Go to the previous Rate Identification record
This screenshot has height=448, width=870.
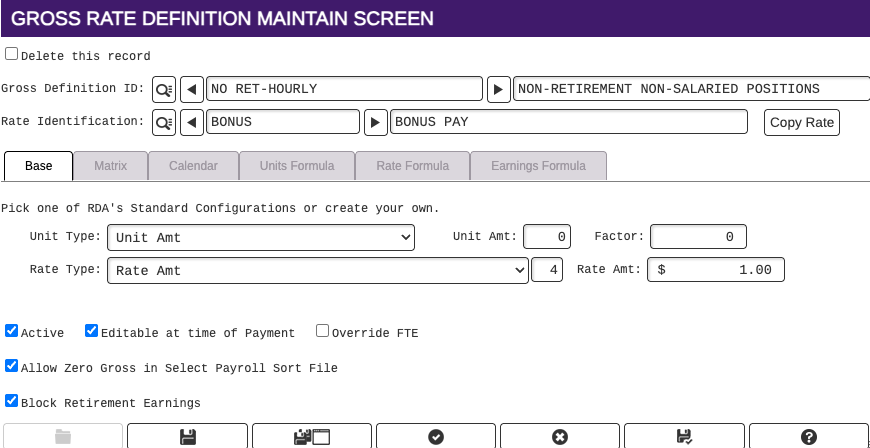click(x=192, y=122)
